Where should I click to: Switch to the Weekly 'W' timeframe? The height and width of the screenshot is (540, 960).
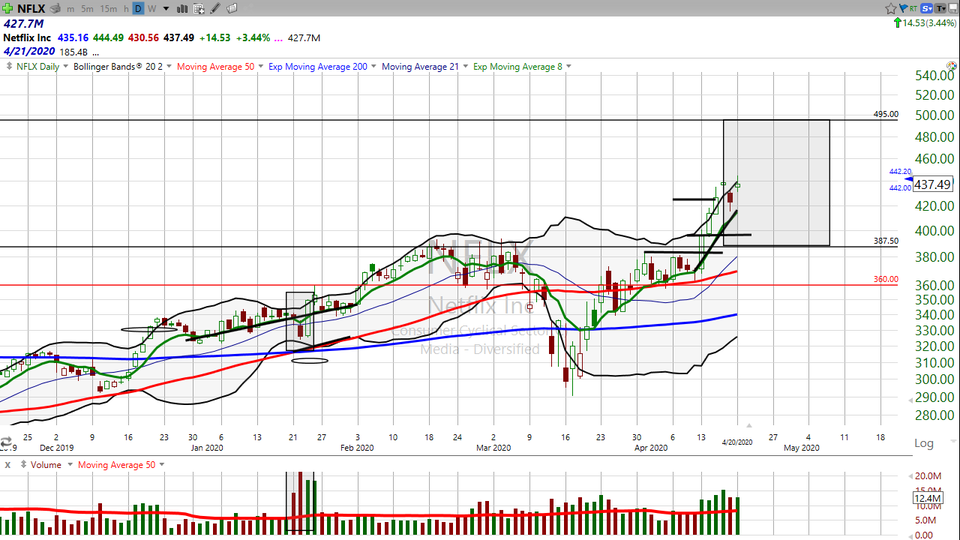point(152,9)
